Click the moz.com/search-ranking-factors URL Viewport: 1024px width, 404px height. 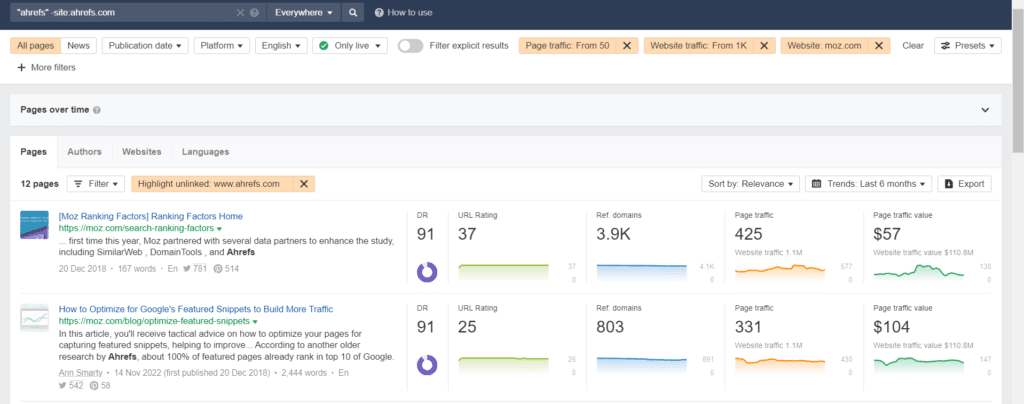(x=136, y=228)
